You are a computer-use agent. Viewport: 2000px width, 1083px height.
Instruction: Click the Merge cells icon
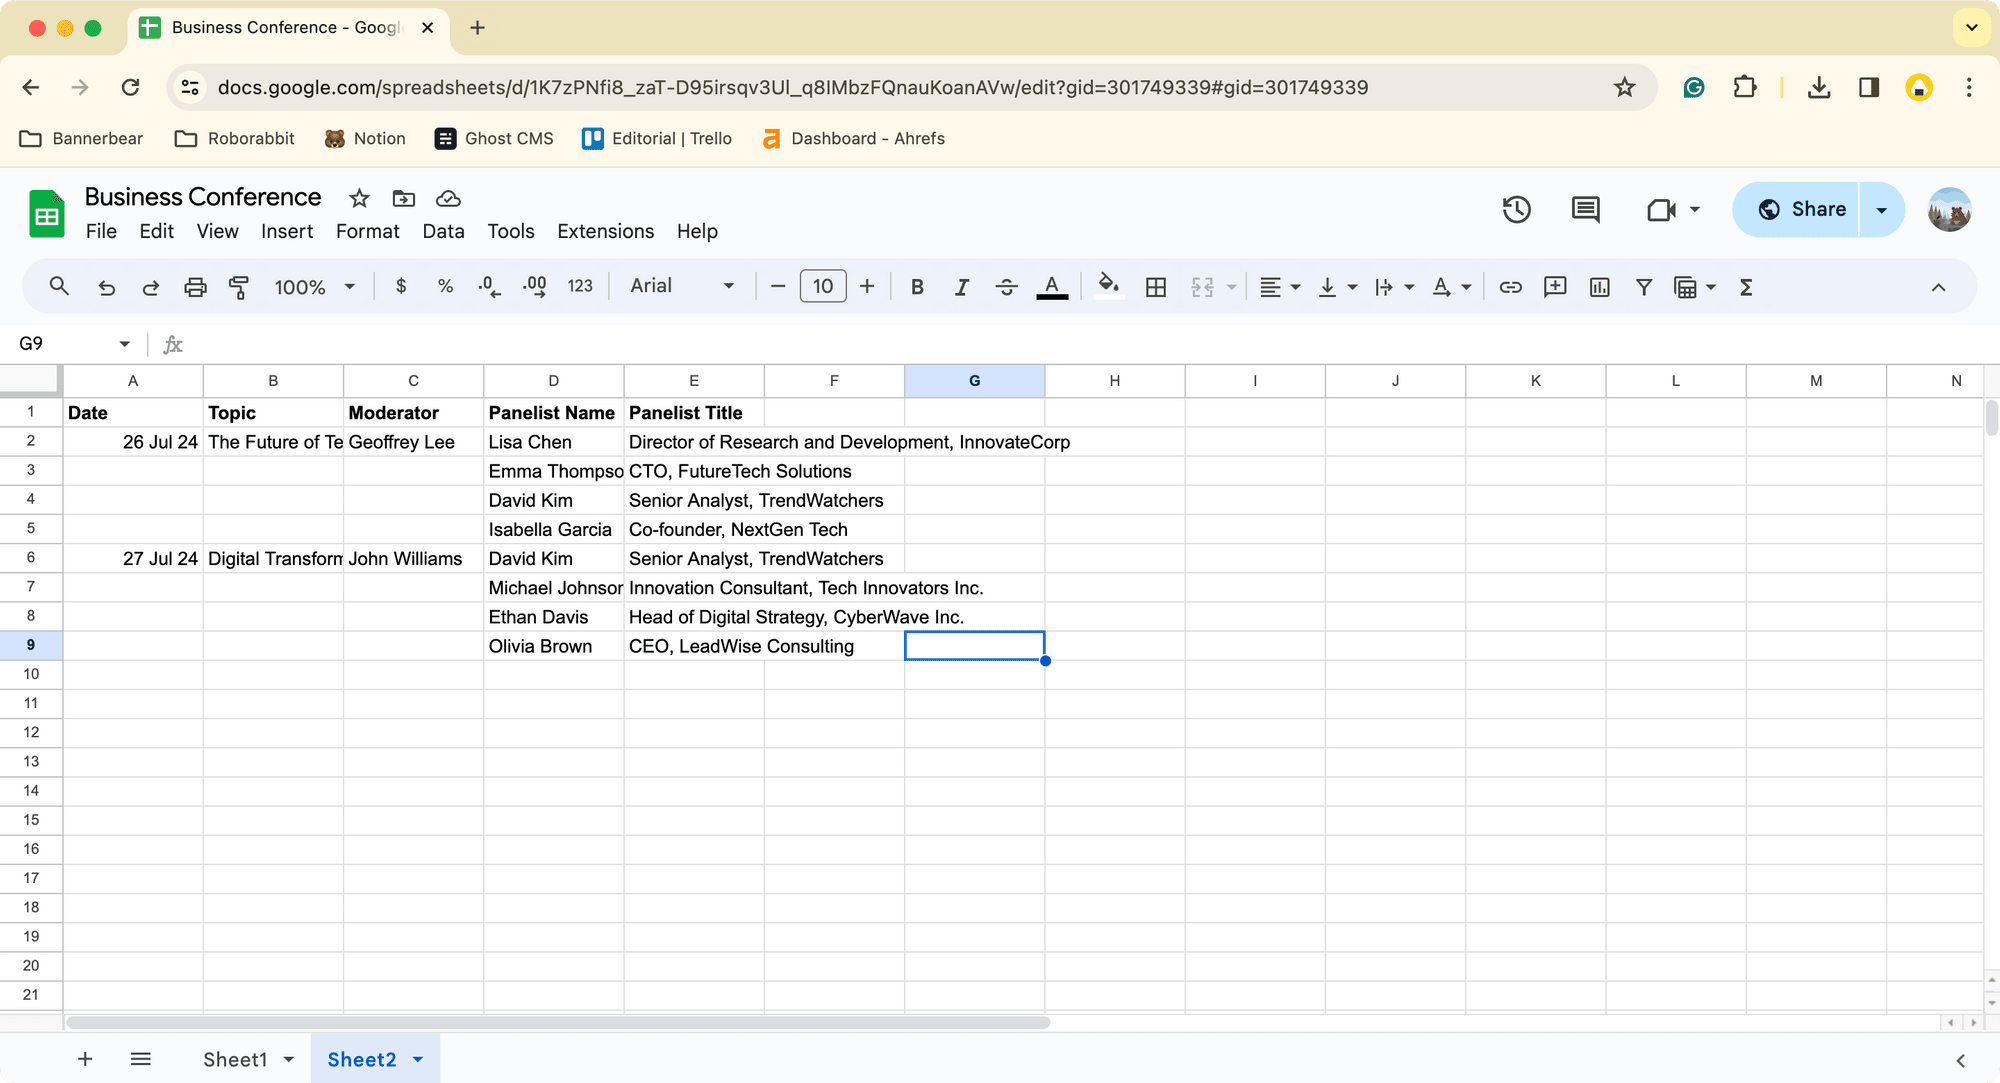1201,286
